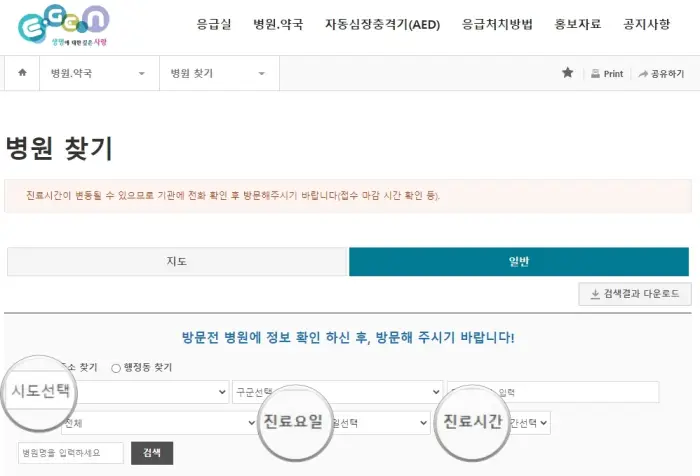Open the 전체 category dropdown

[x=159, y=423]
